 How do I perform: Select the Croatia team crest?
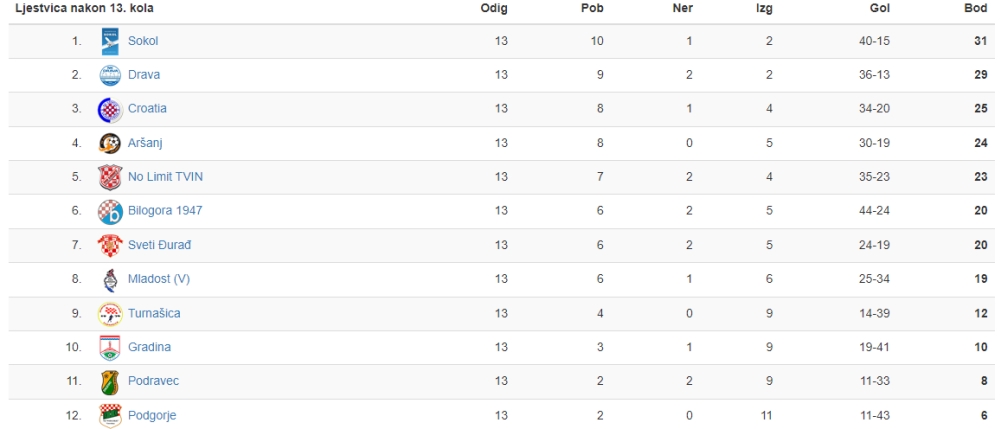[x=110, y=109]
